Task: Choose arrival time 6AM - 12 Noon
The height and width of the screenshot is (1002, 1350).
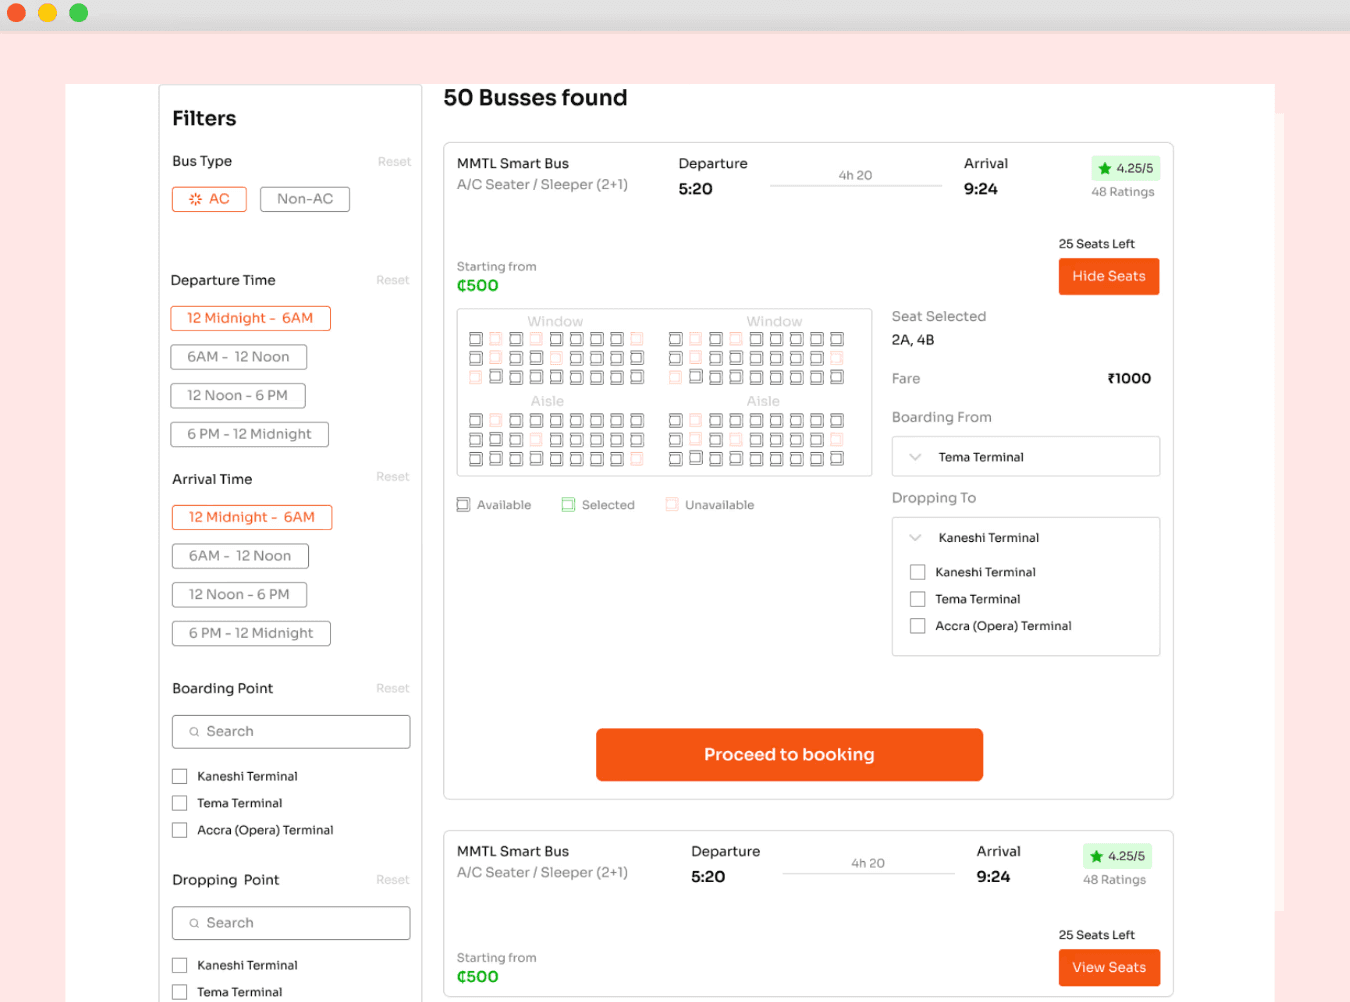Action: (x=240, y=556)
